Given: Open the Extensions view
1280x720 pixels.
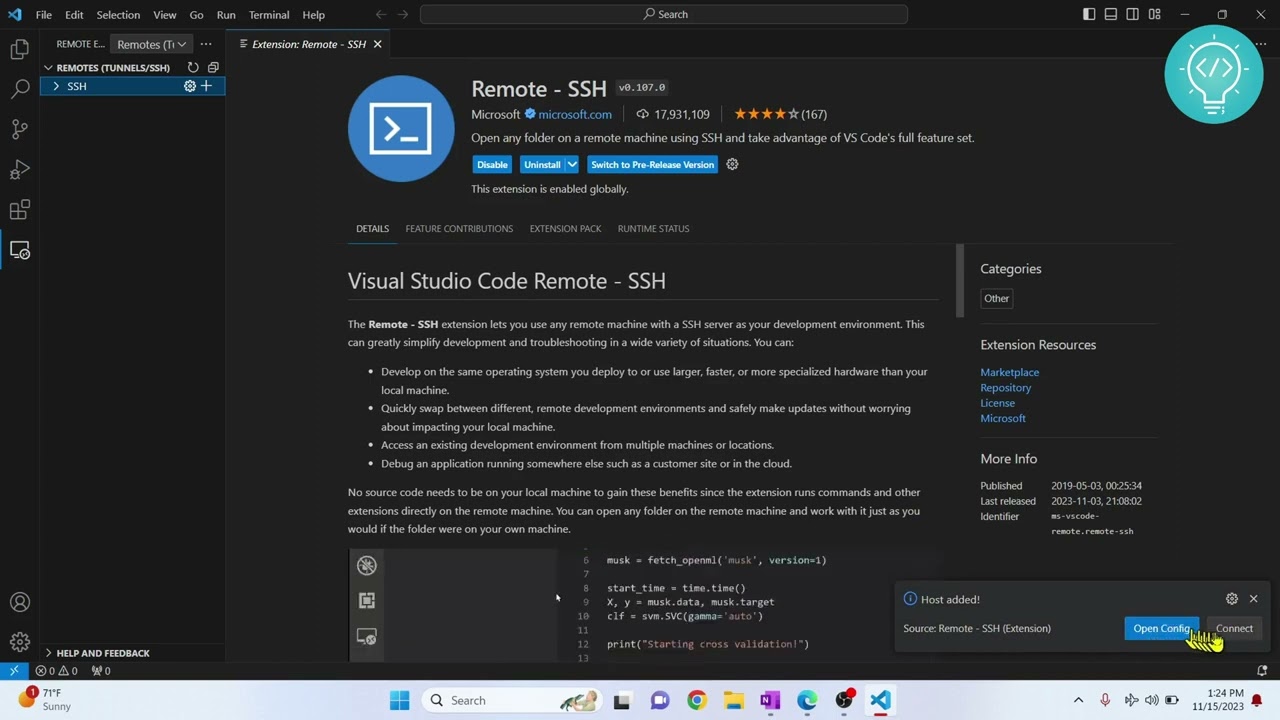Looking at the screenshot, I should (19, 210).
